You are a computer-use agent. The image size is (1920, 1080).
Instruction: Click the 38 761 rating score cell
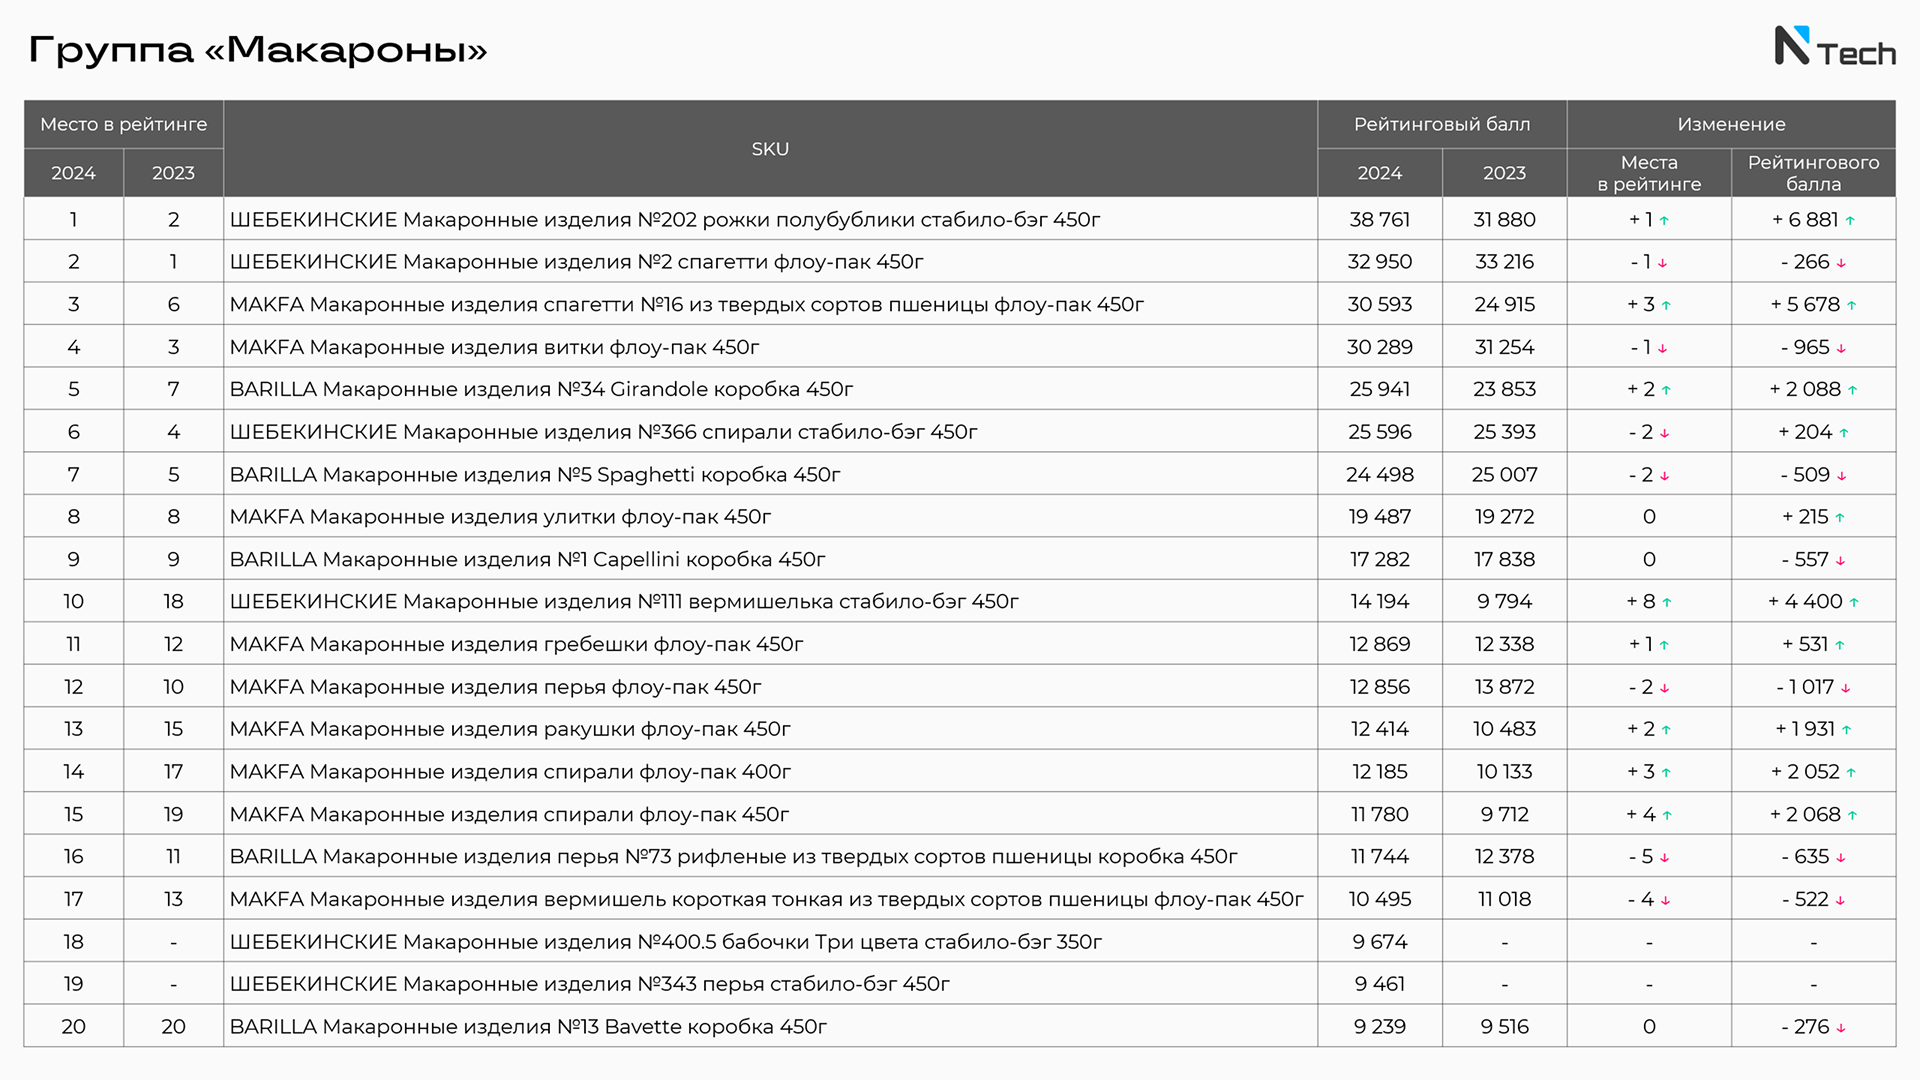coord(1380,219)
